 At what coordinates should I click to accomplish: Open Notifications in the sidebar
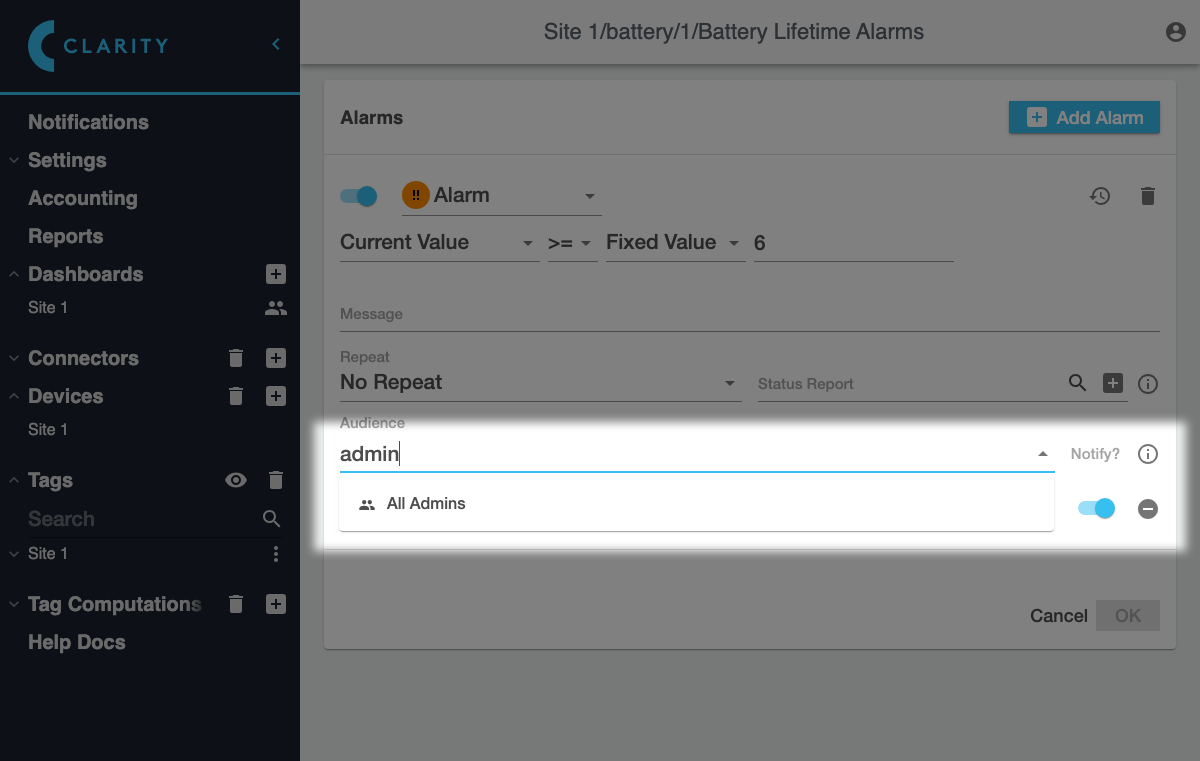point(88,122)
